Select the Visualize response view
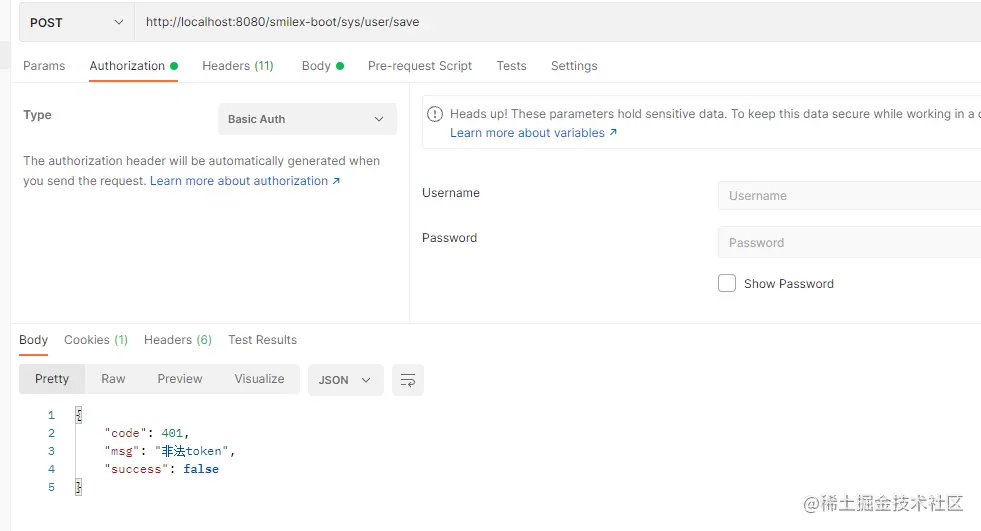This screenshot has width=981, height=531. [x=259, y=379]
